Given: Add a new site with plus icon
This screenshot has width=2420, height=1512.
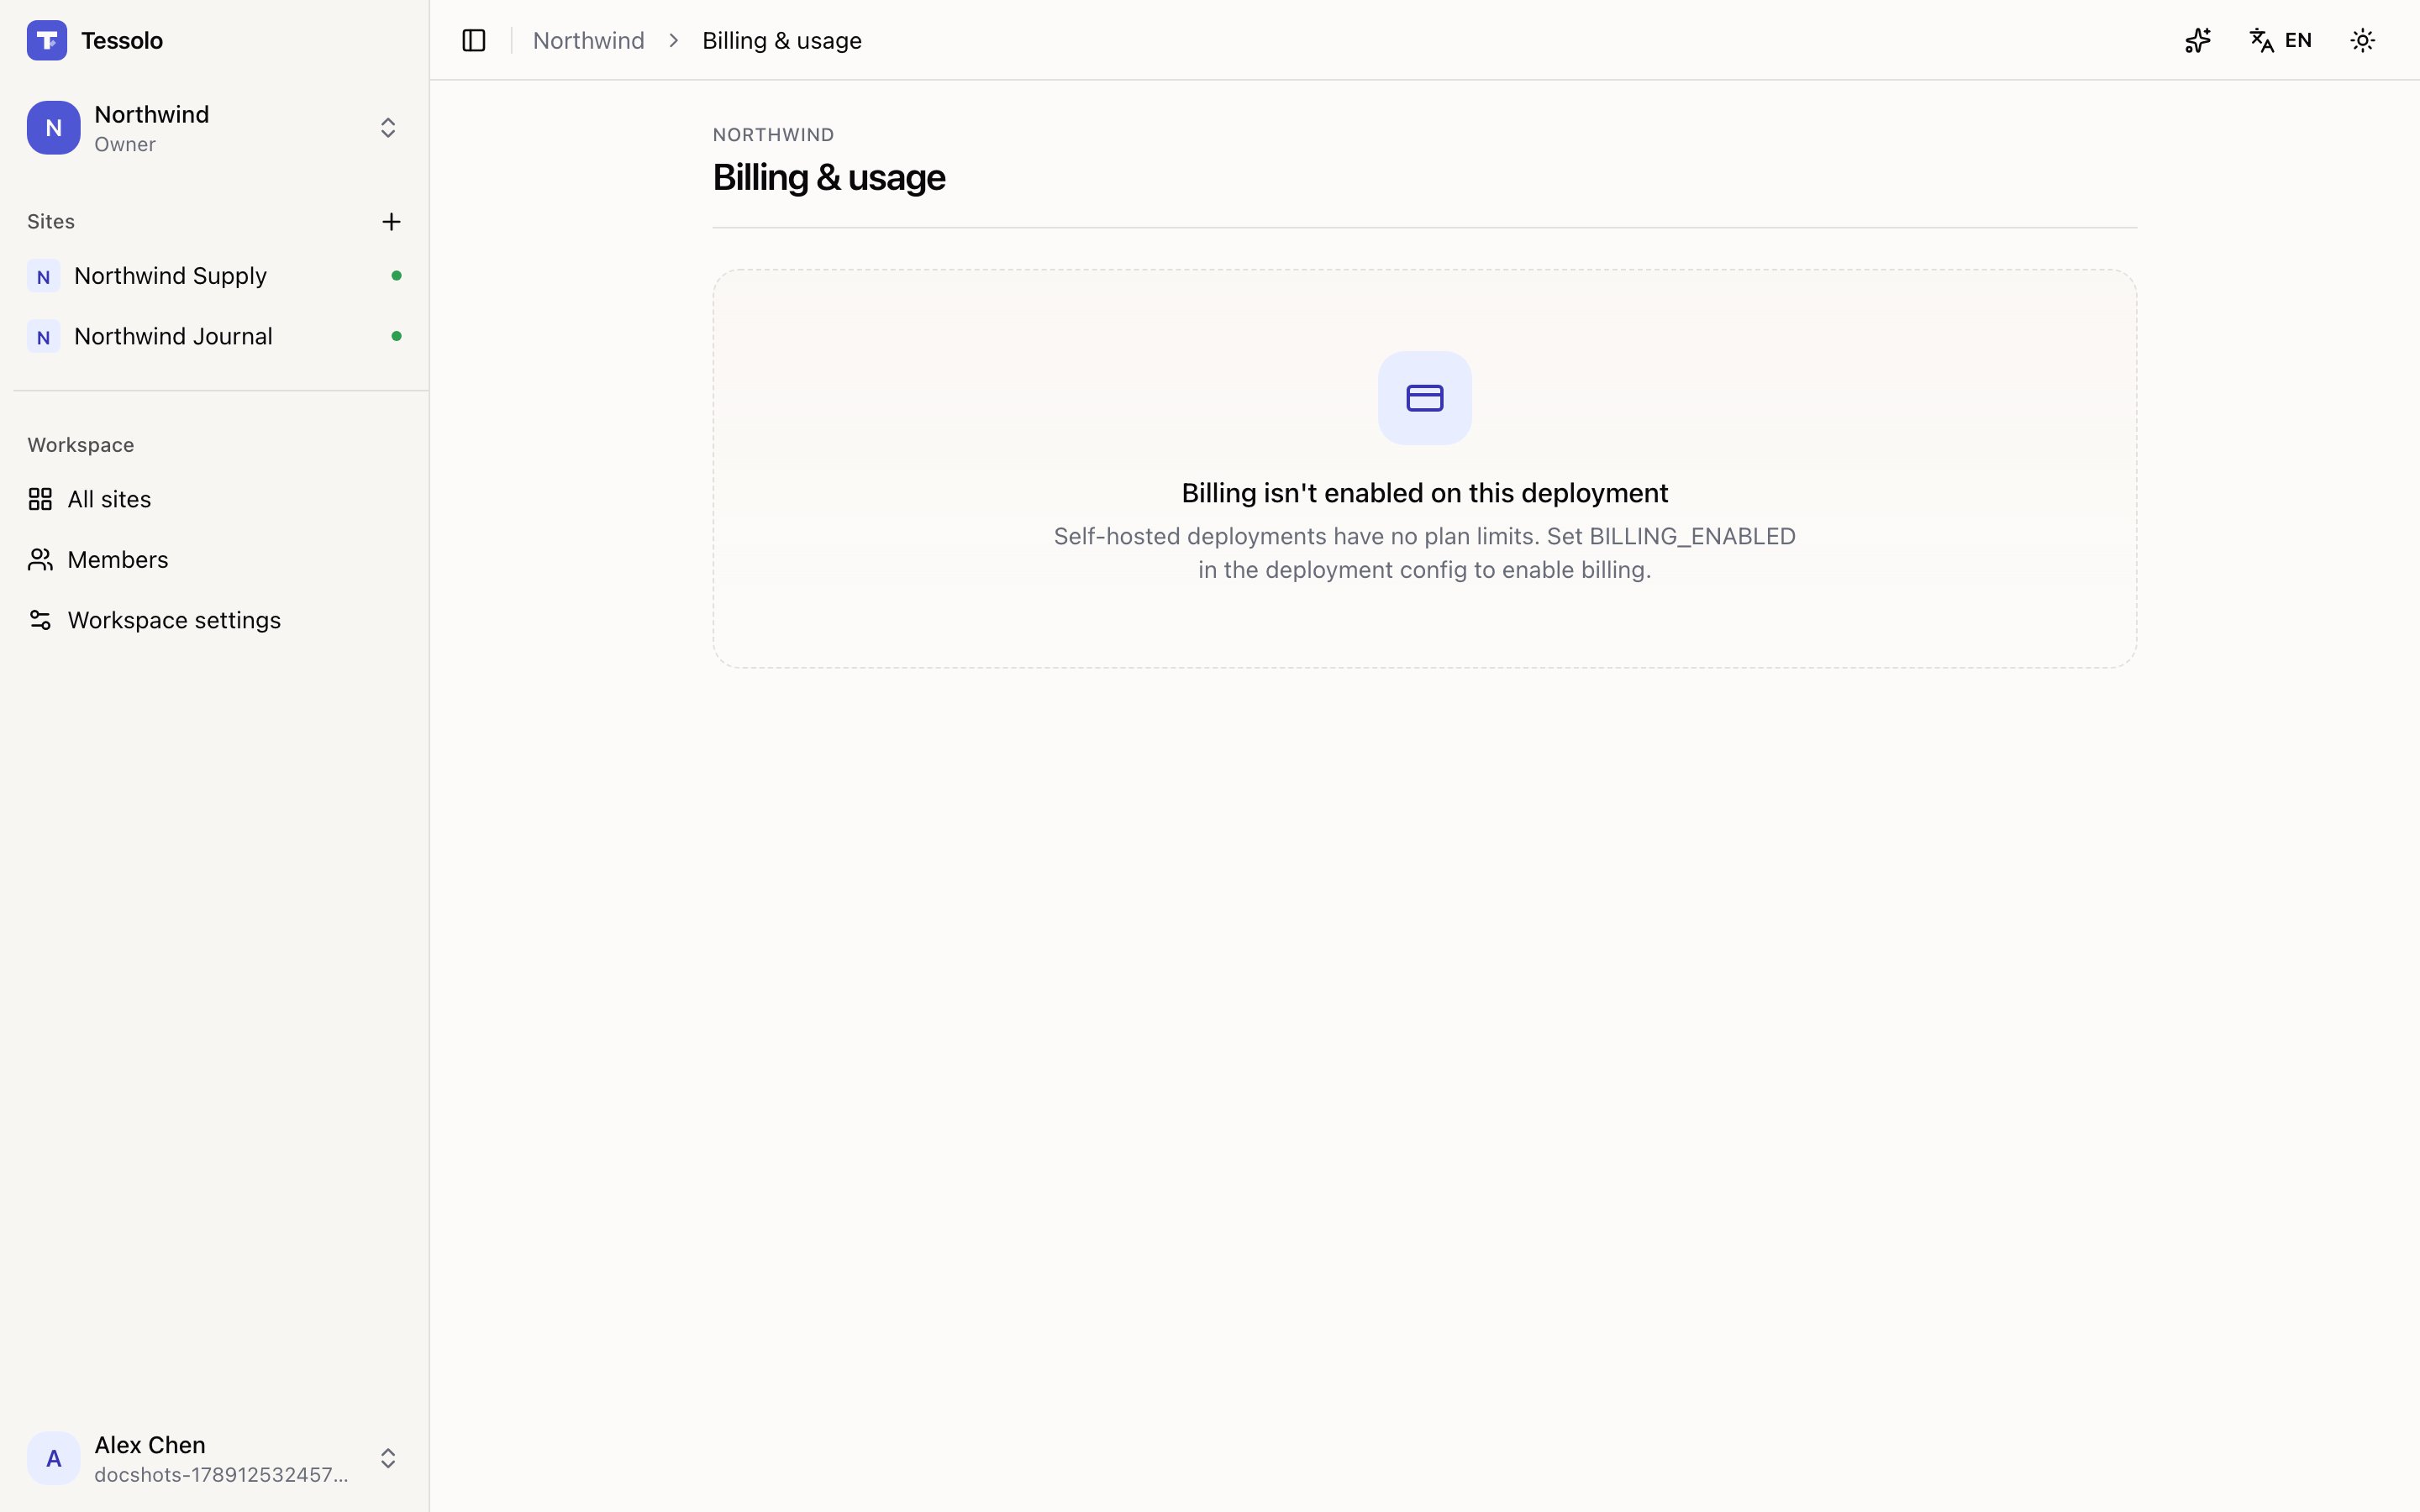Looking at the screenshot, I should [391, 222].
